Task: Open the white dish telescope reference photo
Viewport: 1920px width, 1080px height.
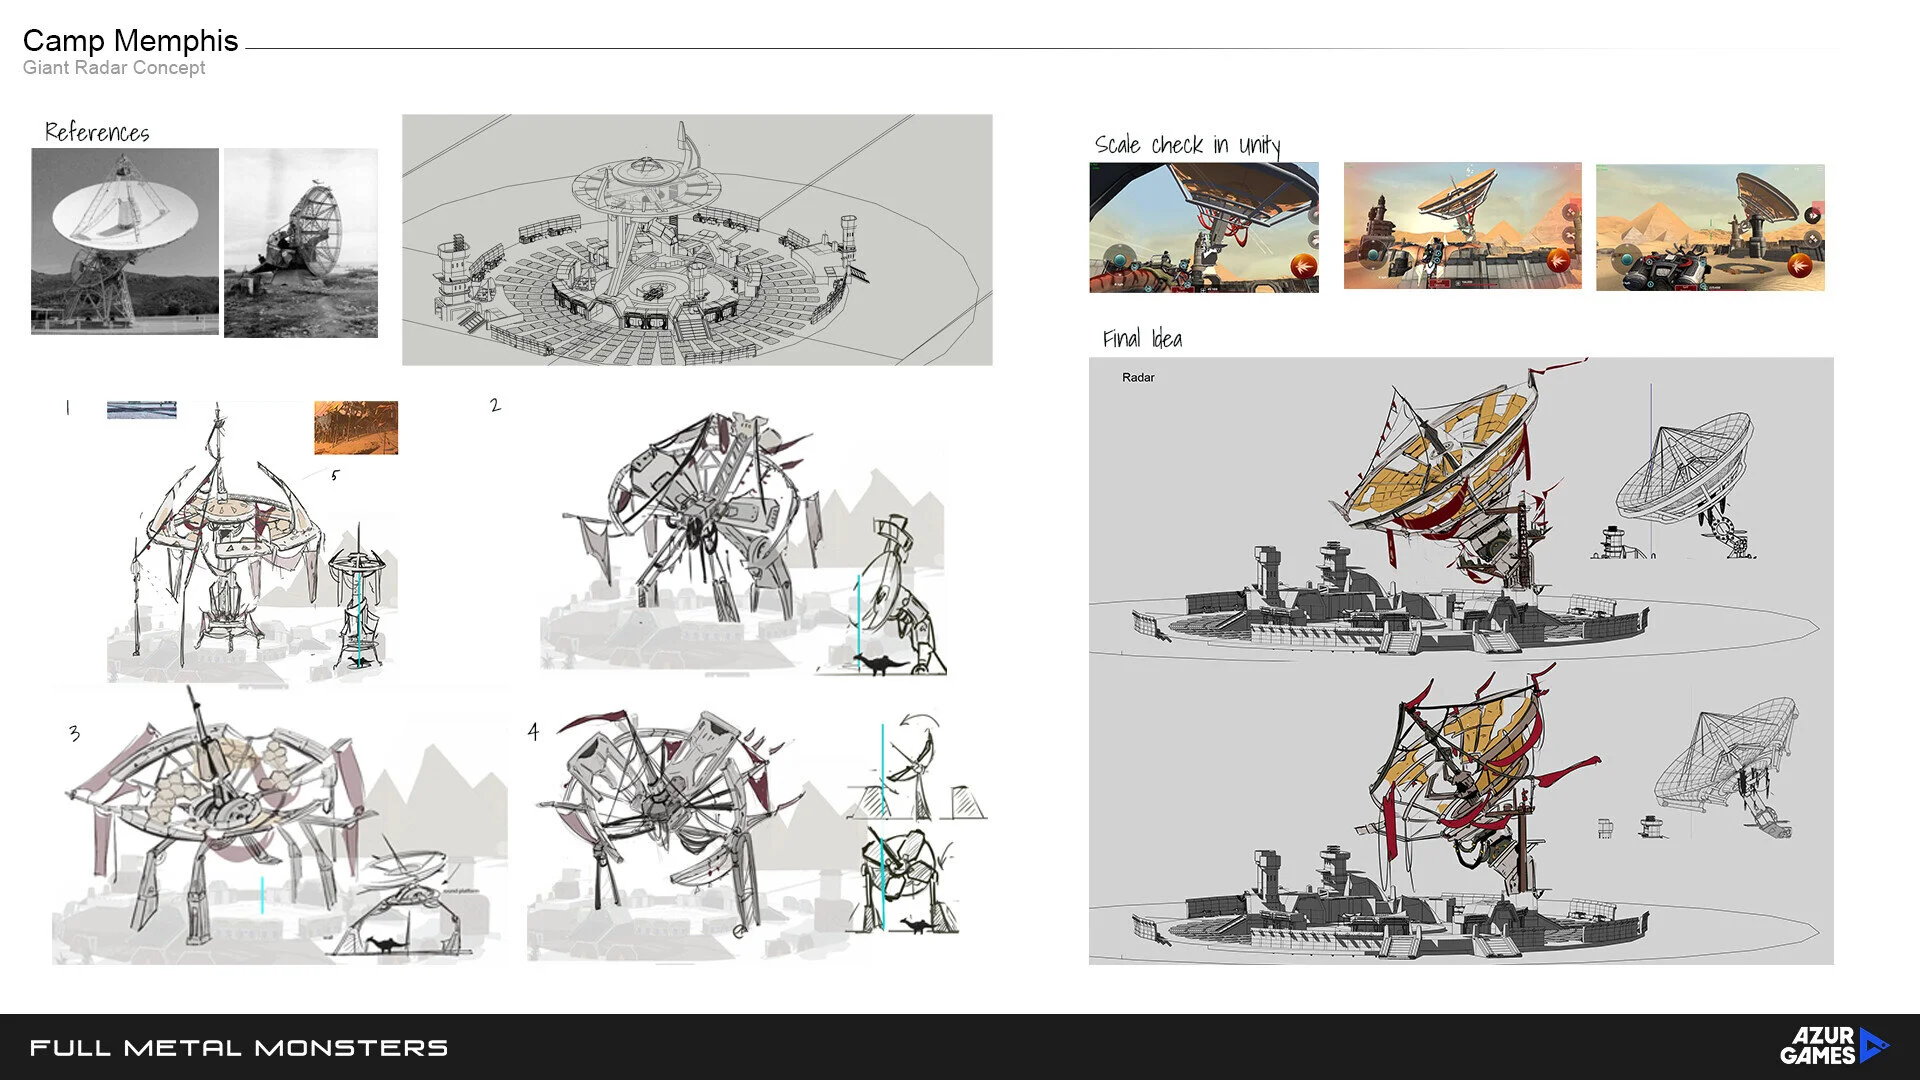Action: pyautogui.click(x=125, y=241)
